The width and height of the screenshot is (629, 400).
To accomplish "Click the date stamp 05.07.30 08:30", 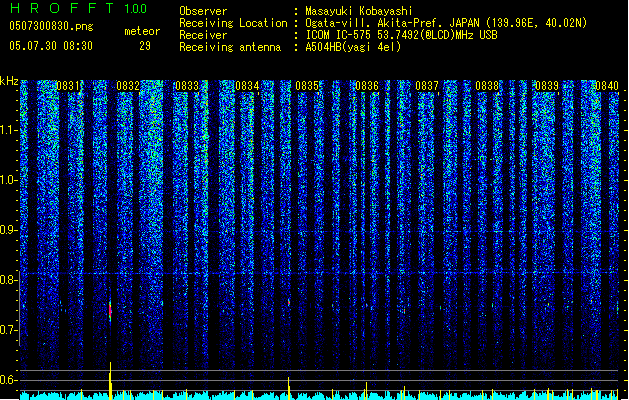I will coord(51,45).
